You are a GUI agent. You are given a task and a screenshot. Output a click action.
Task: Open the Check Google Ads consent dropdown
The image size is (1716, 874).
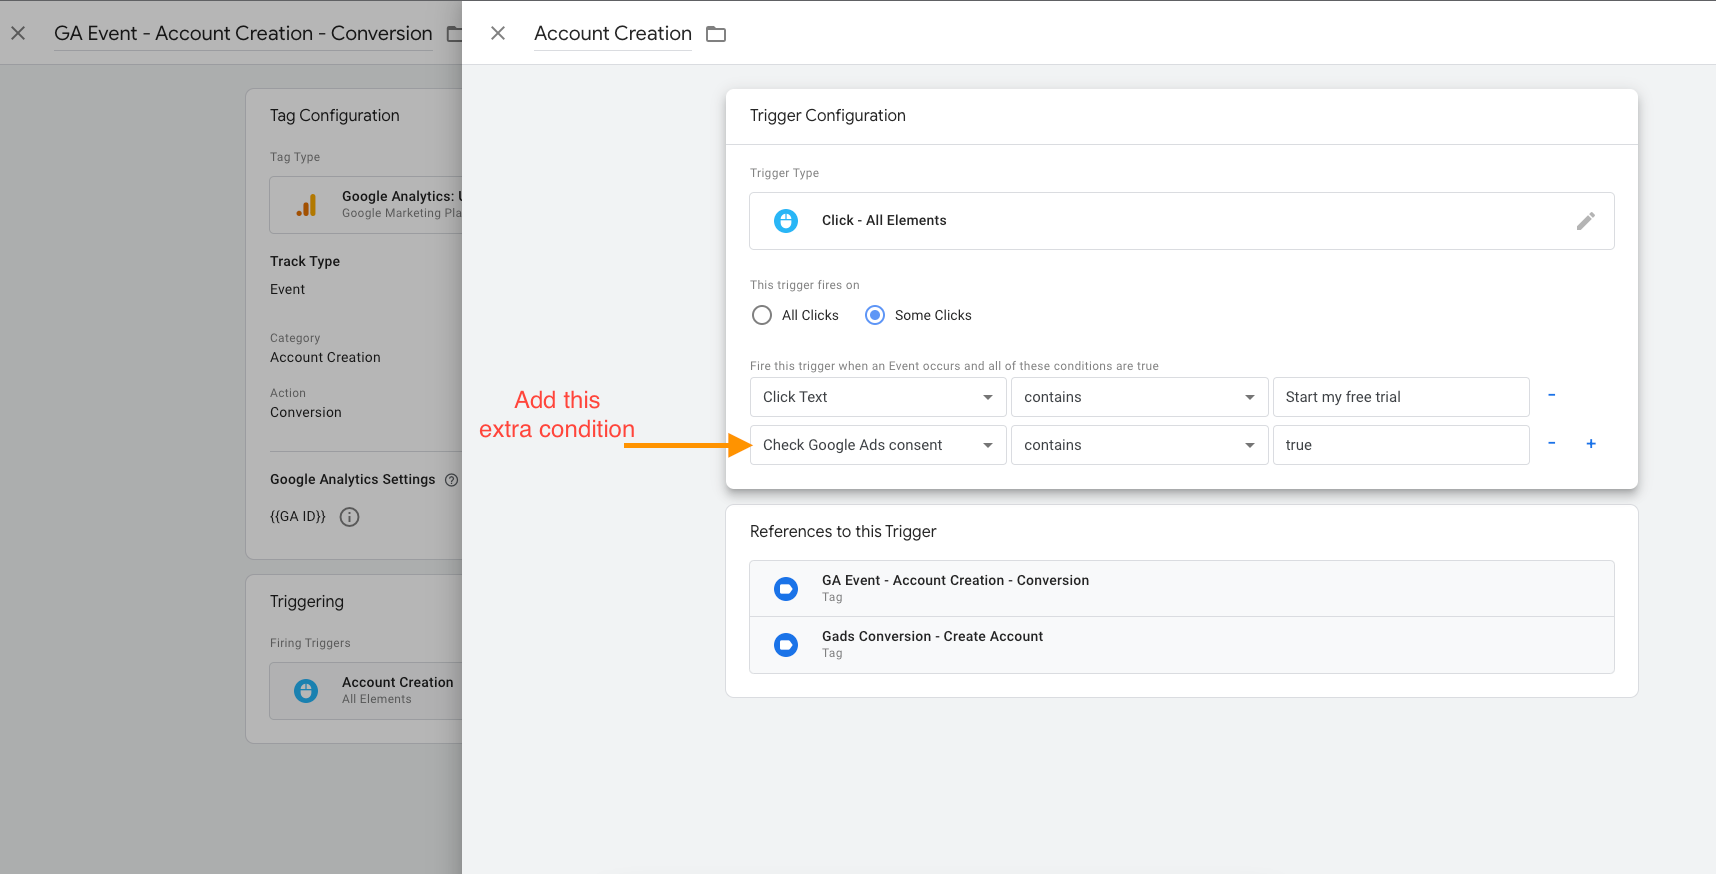(x=877, y=445)
